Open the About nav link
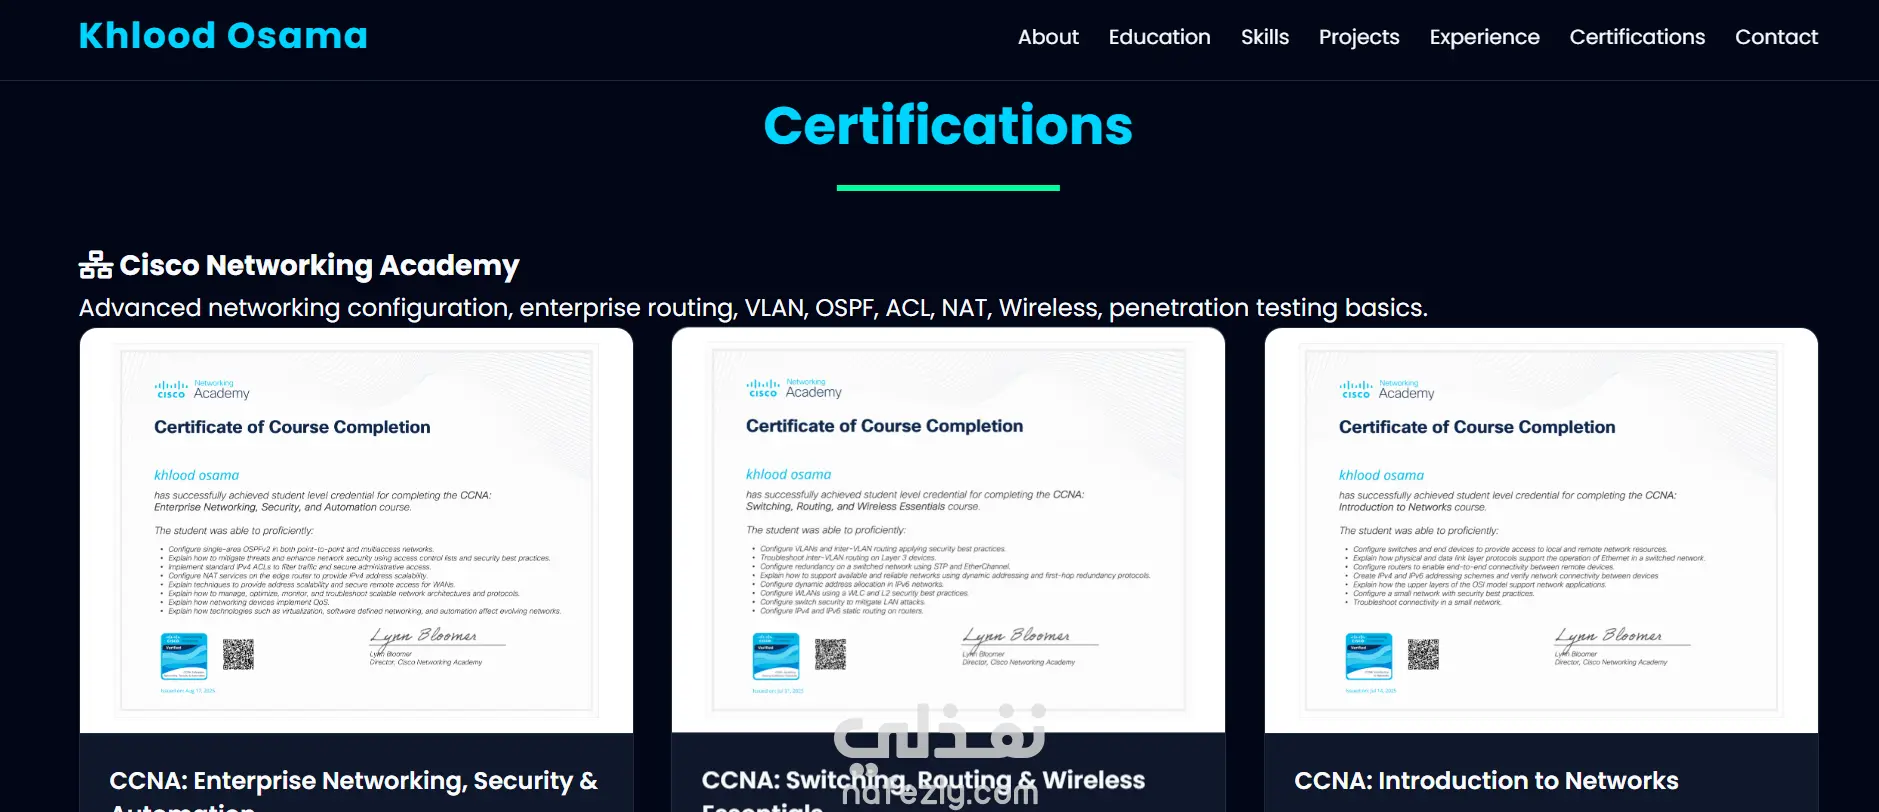This screenshot has width=1879, height=812. 1048,37
